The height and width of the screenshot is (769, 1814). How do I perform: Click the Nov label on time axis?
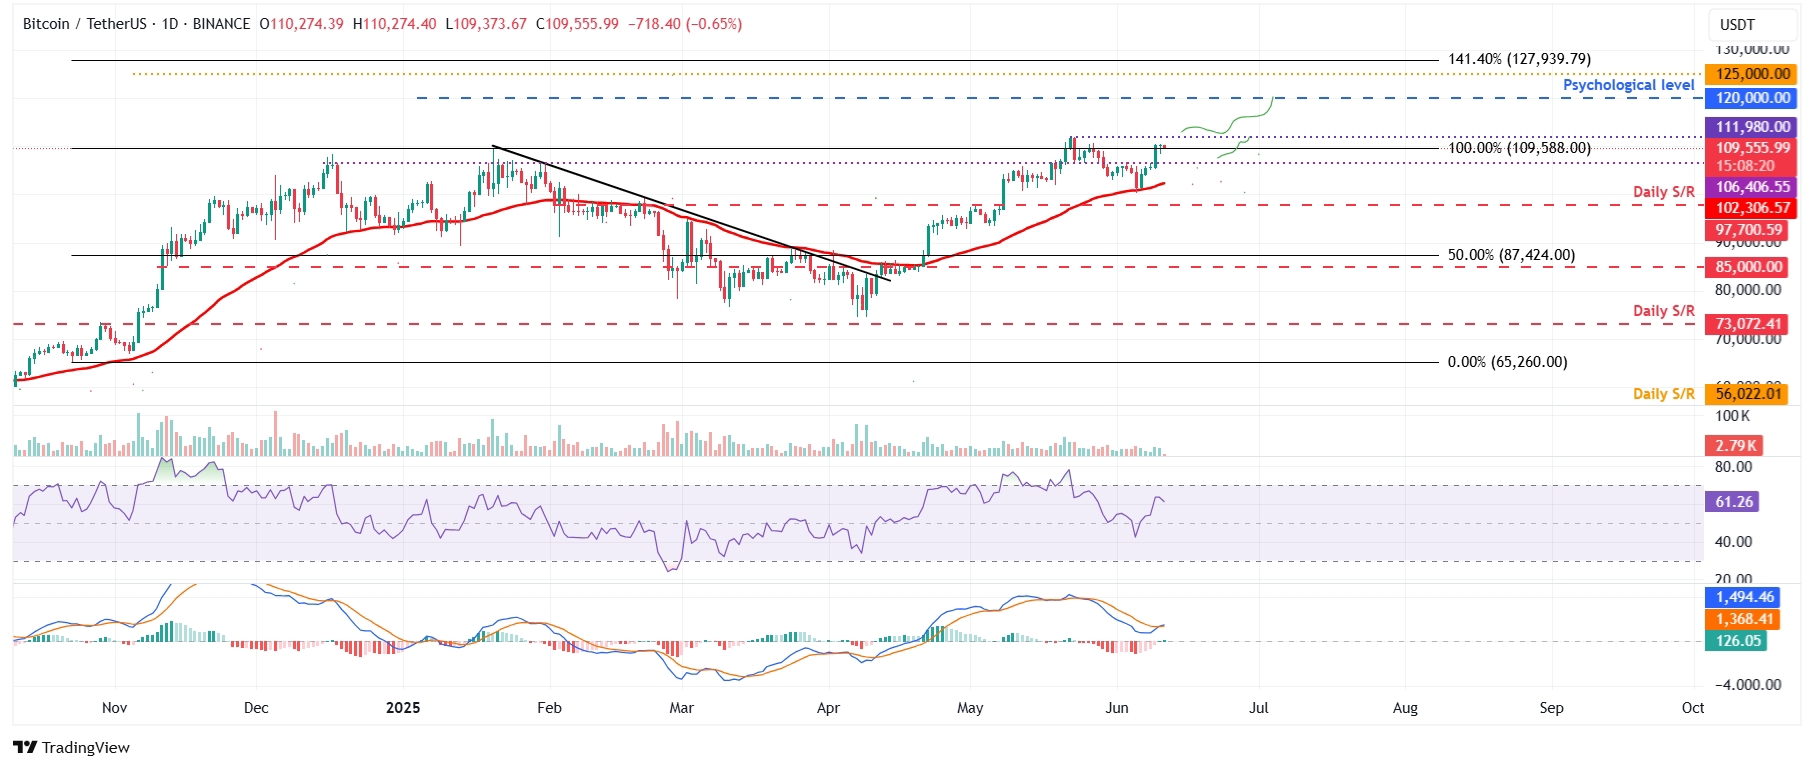(x=115, y=708)
